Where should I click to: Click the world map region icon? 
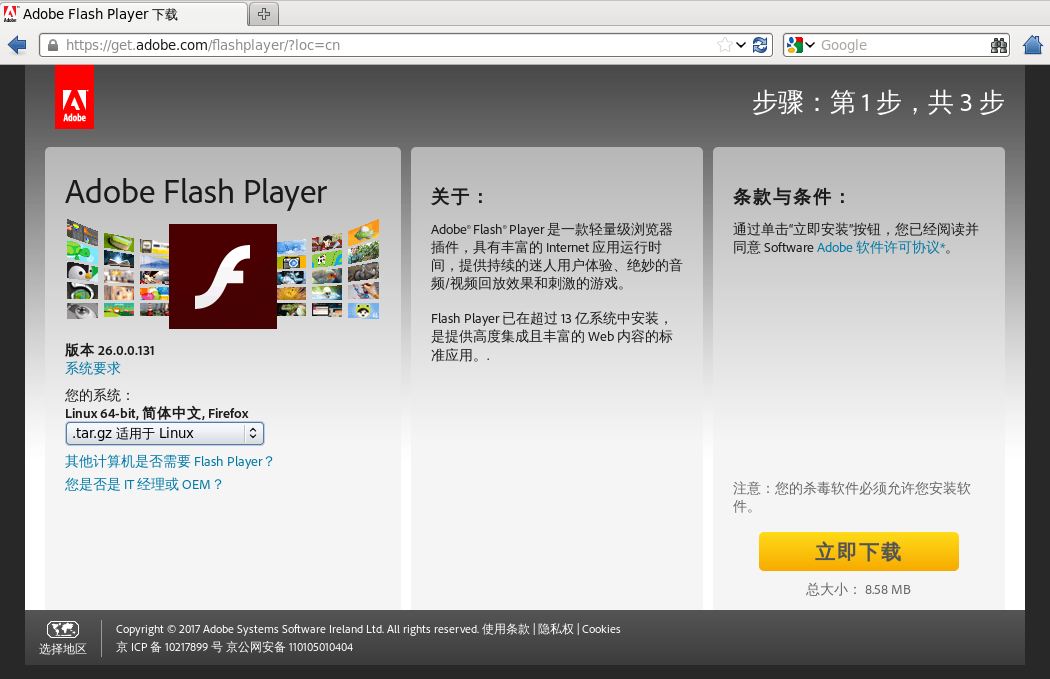(x=63, y=629)
